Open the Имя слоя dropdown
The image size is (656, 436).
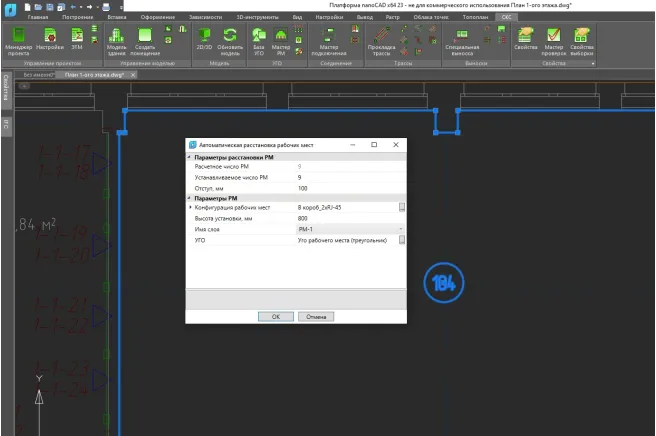pos(401,229)
